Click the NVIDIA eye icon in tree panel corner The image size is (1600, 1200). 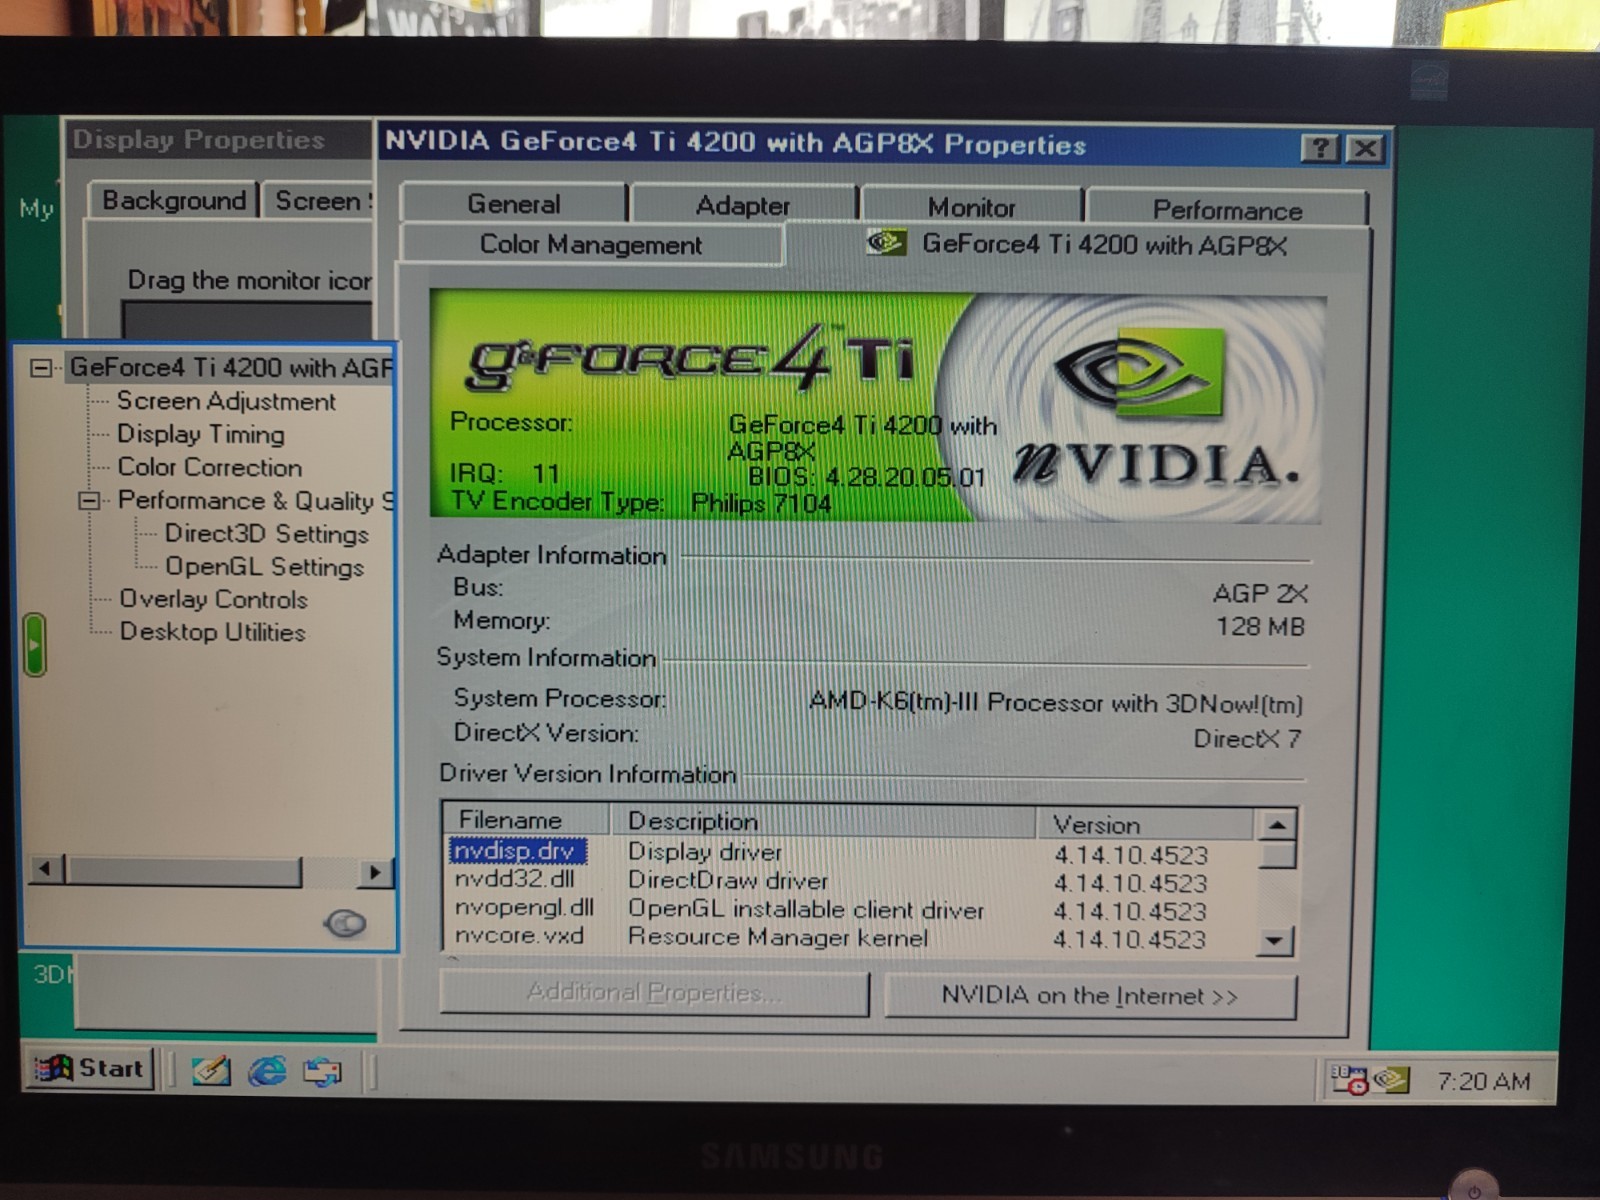345,923
